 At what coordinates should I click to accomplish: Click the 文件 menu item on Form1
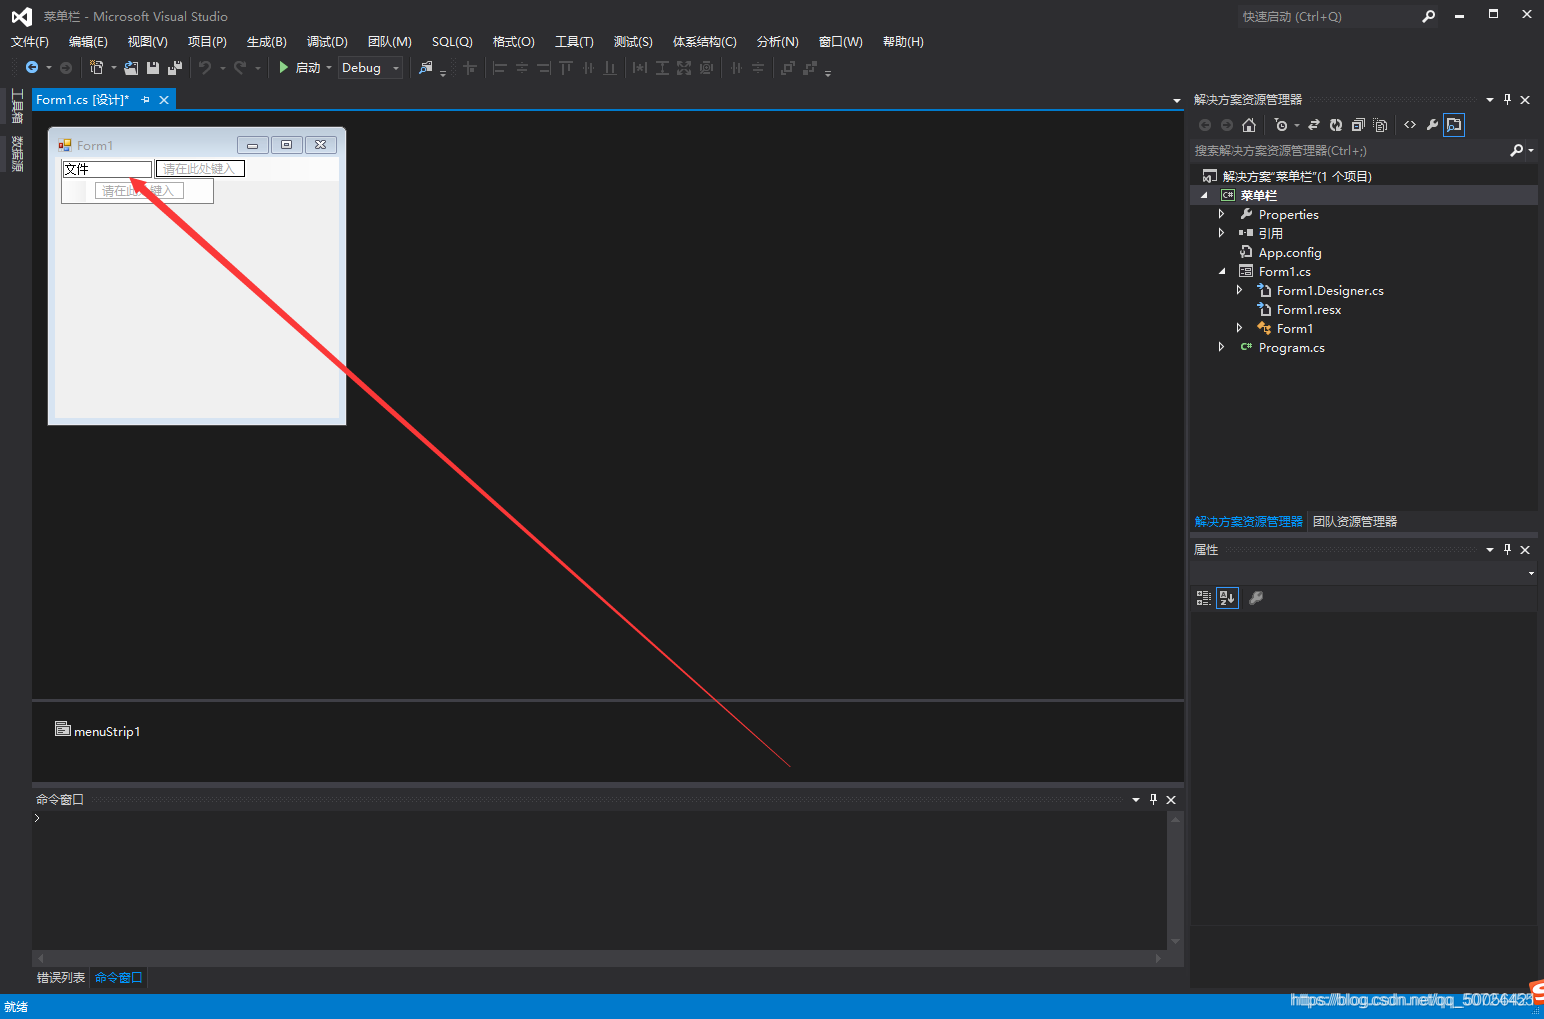(x=107, y=169)
